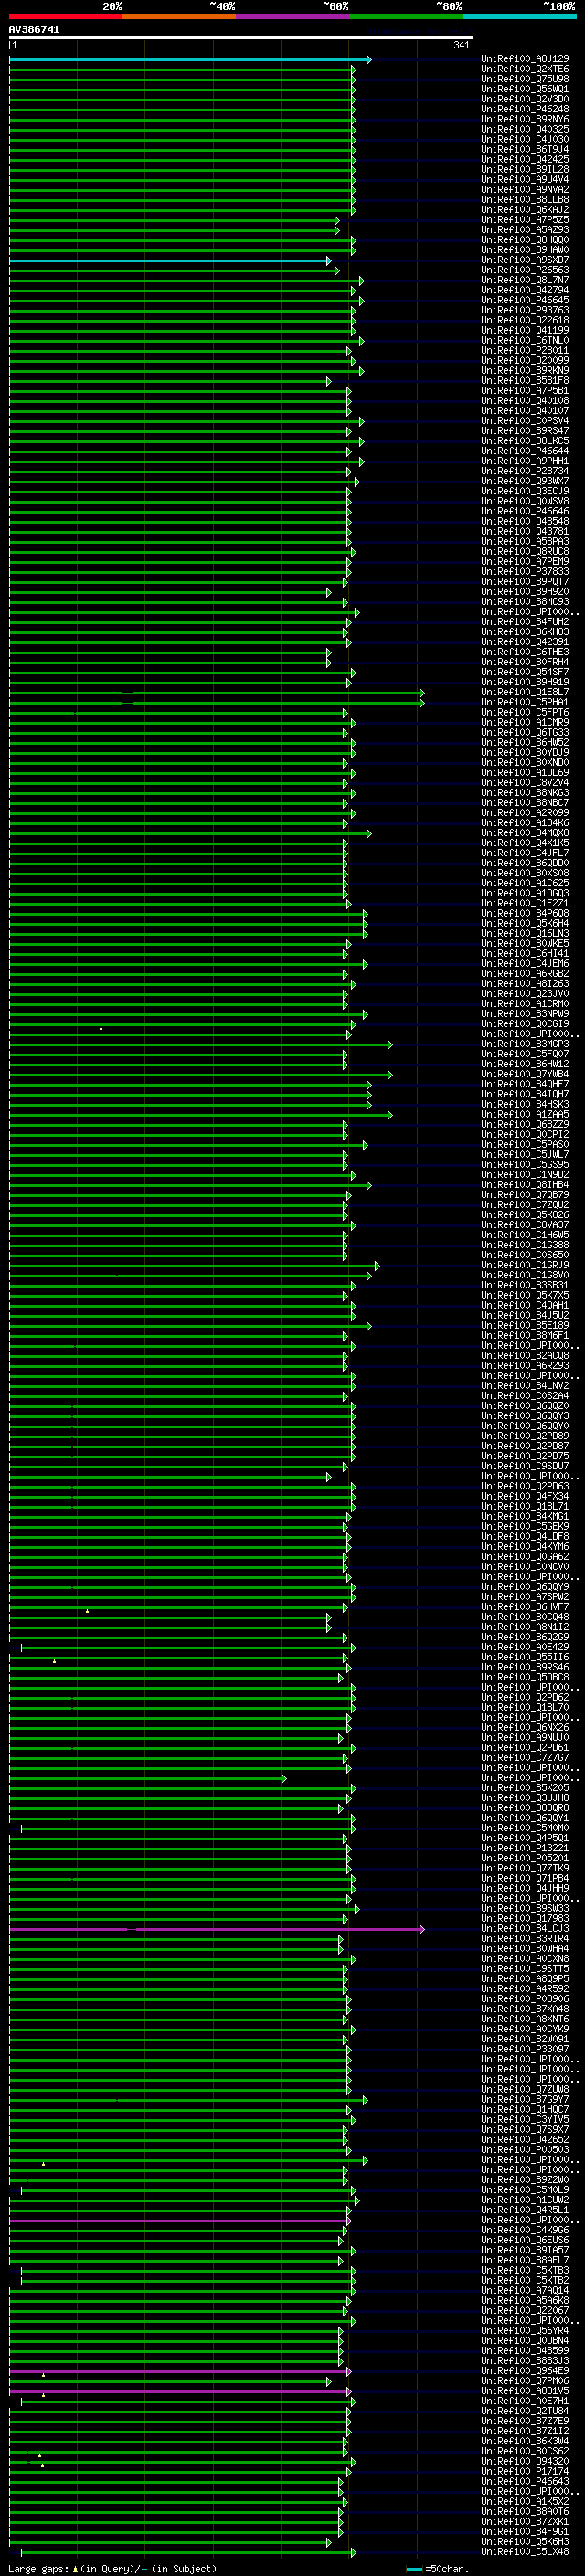Open hit UniRef100_P46248
Image resolution: width=585 pixels, height=2576 pixels.
click(525, 109)
